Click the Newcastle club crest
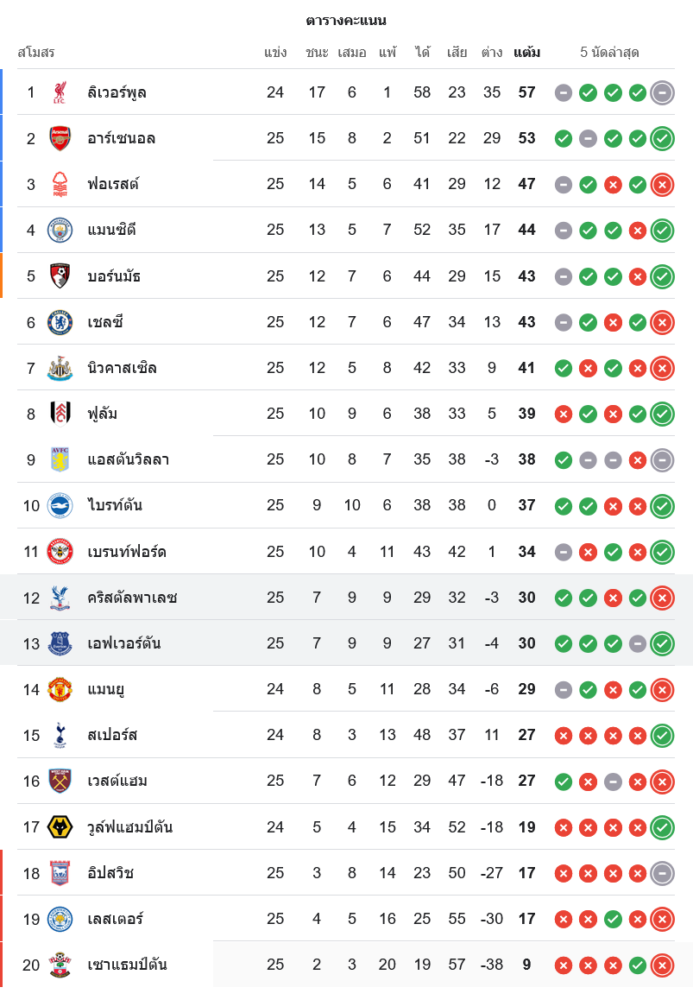 [x=60, y=368]
